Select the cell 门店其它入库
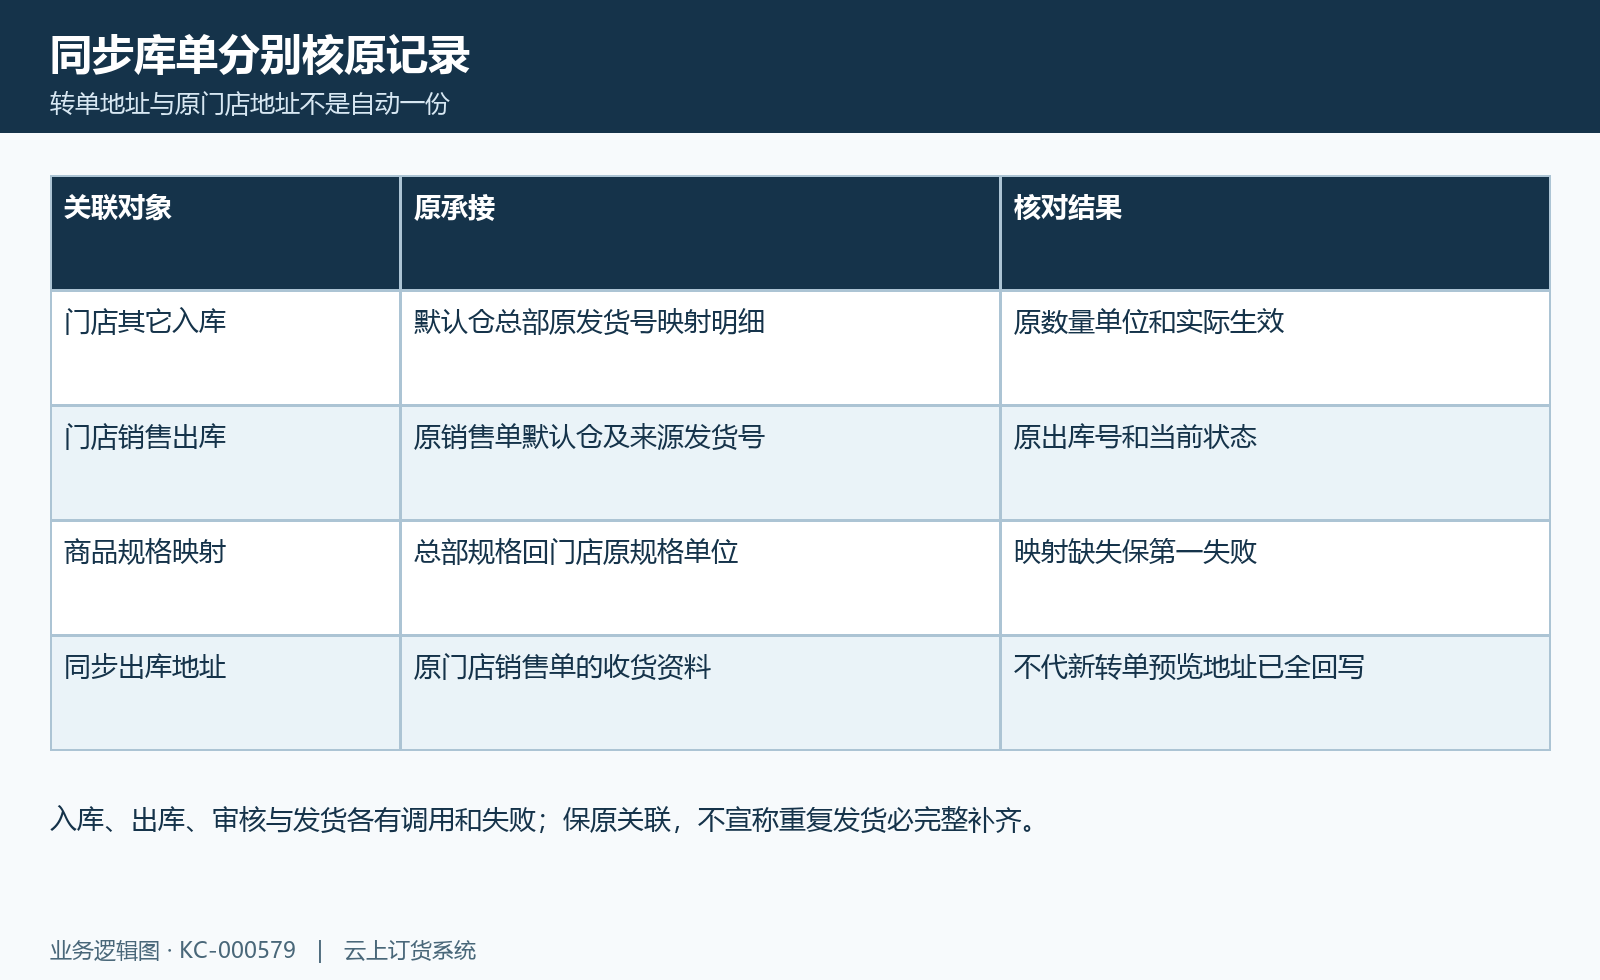 point(226,348)
